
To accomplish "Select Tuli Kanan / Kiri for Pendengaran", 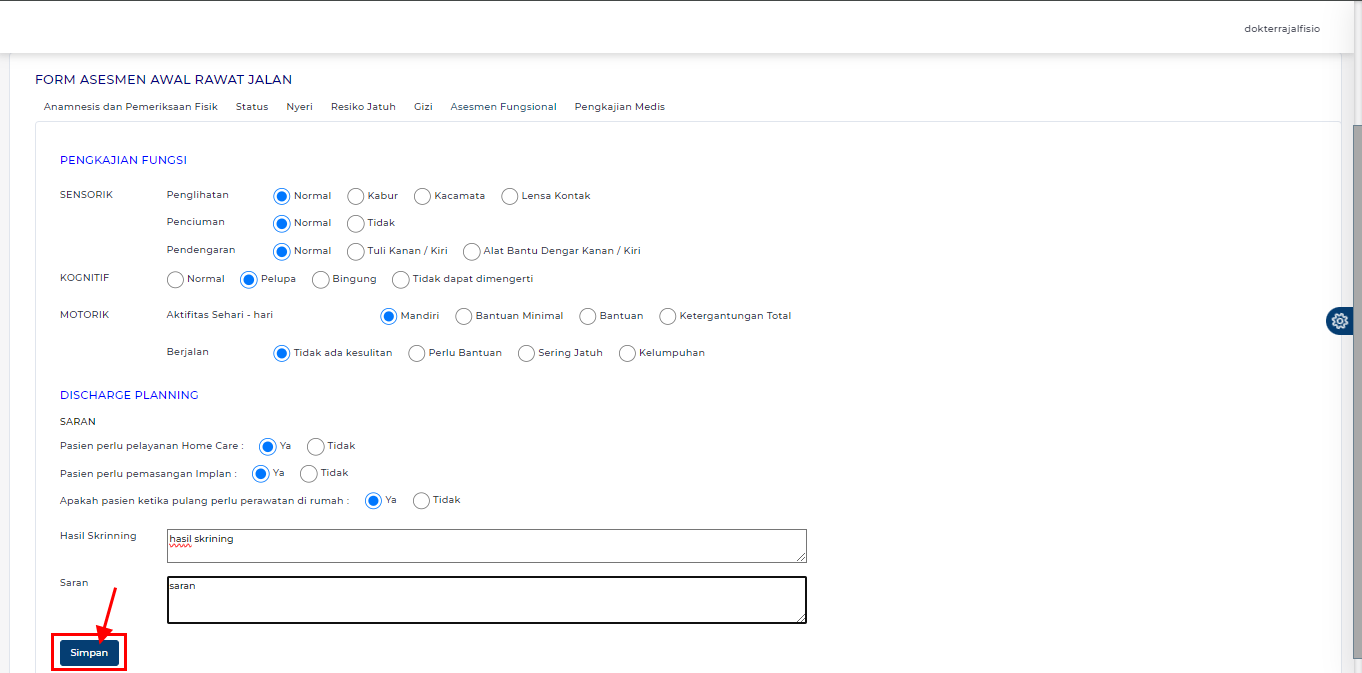I will tap(356, 252).
